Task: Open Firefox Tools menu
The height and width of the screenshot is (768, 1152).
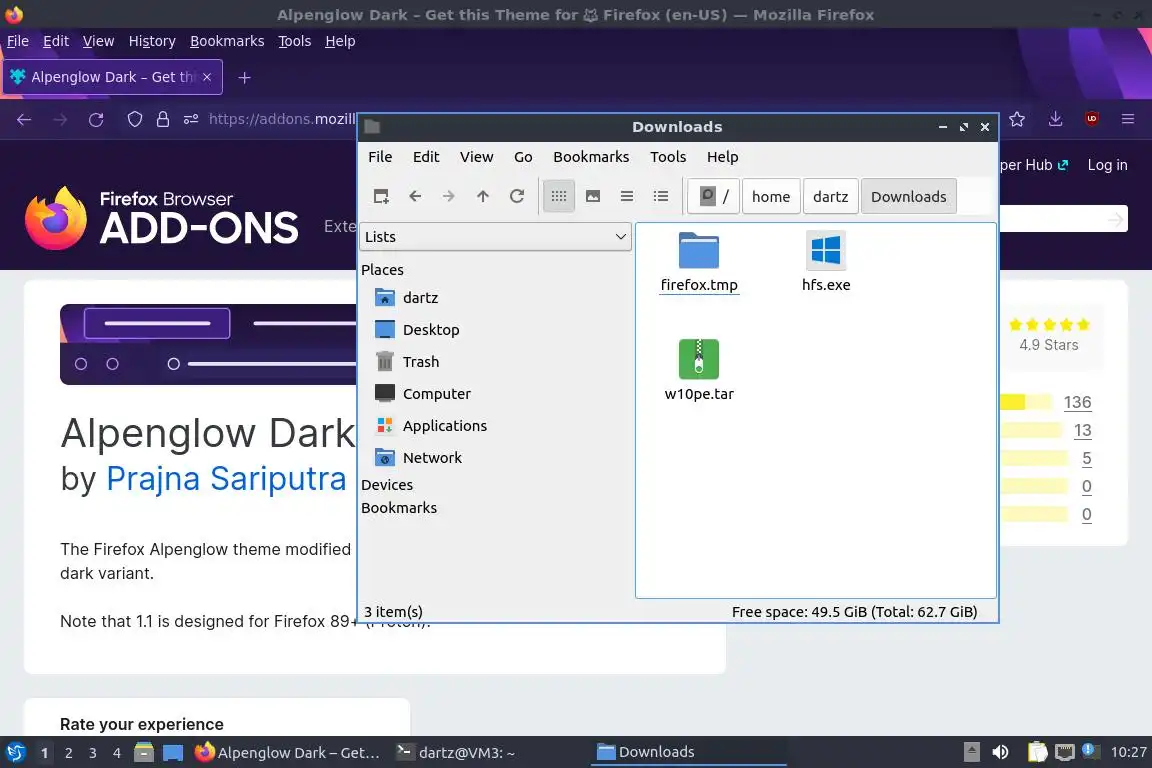Action: pyautogui.click(x=295, y=41)
